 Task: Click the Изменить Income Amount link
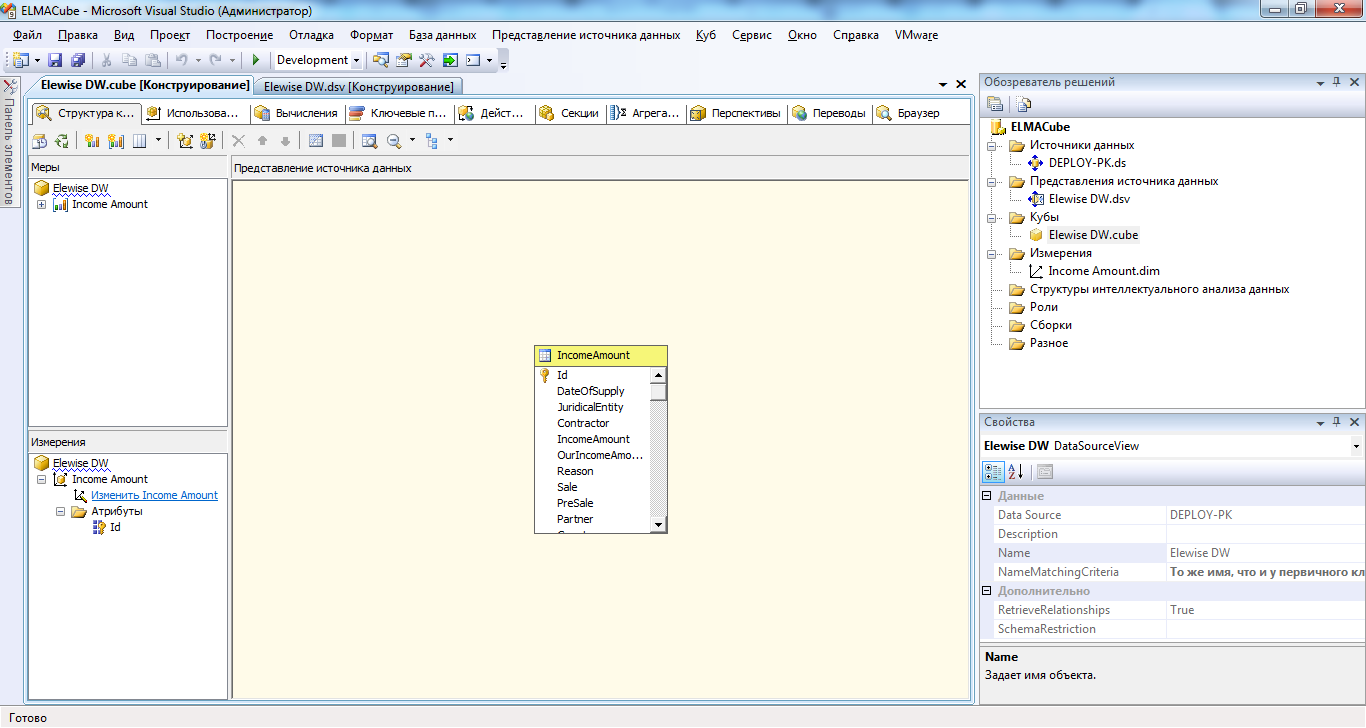(x=154, y=495)
